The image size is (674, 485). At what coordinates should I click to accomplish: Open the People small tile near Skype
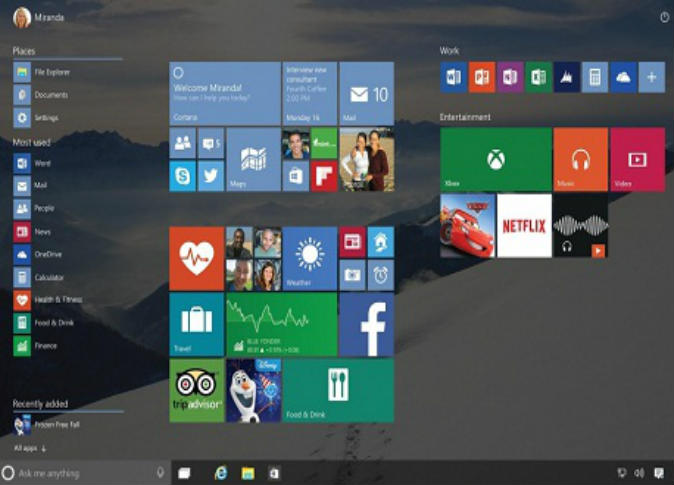click(183, 143)
